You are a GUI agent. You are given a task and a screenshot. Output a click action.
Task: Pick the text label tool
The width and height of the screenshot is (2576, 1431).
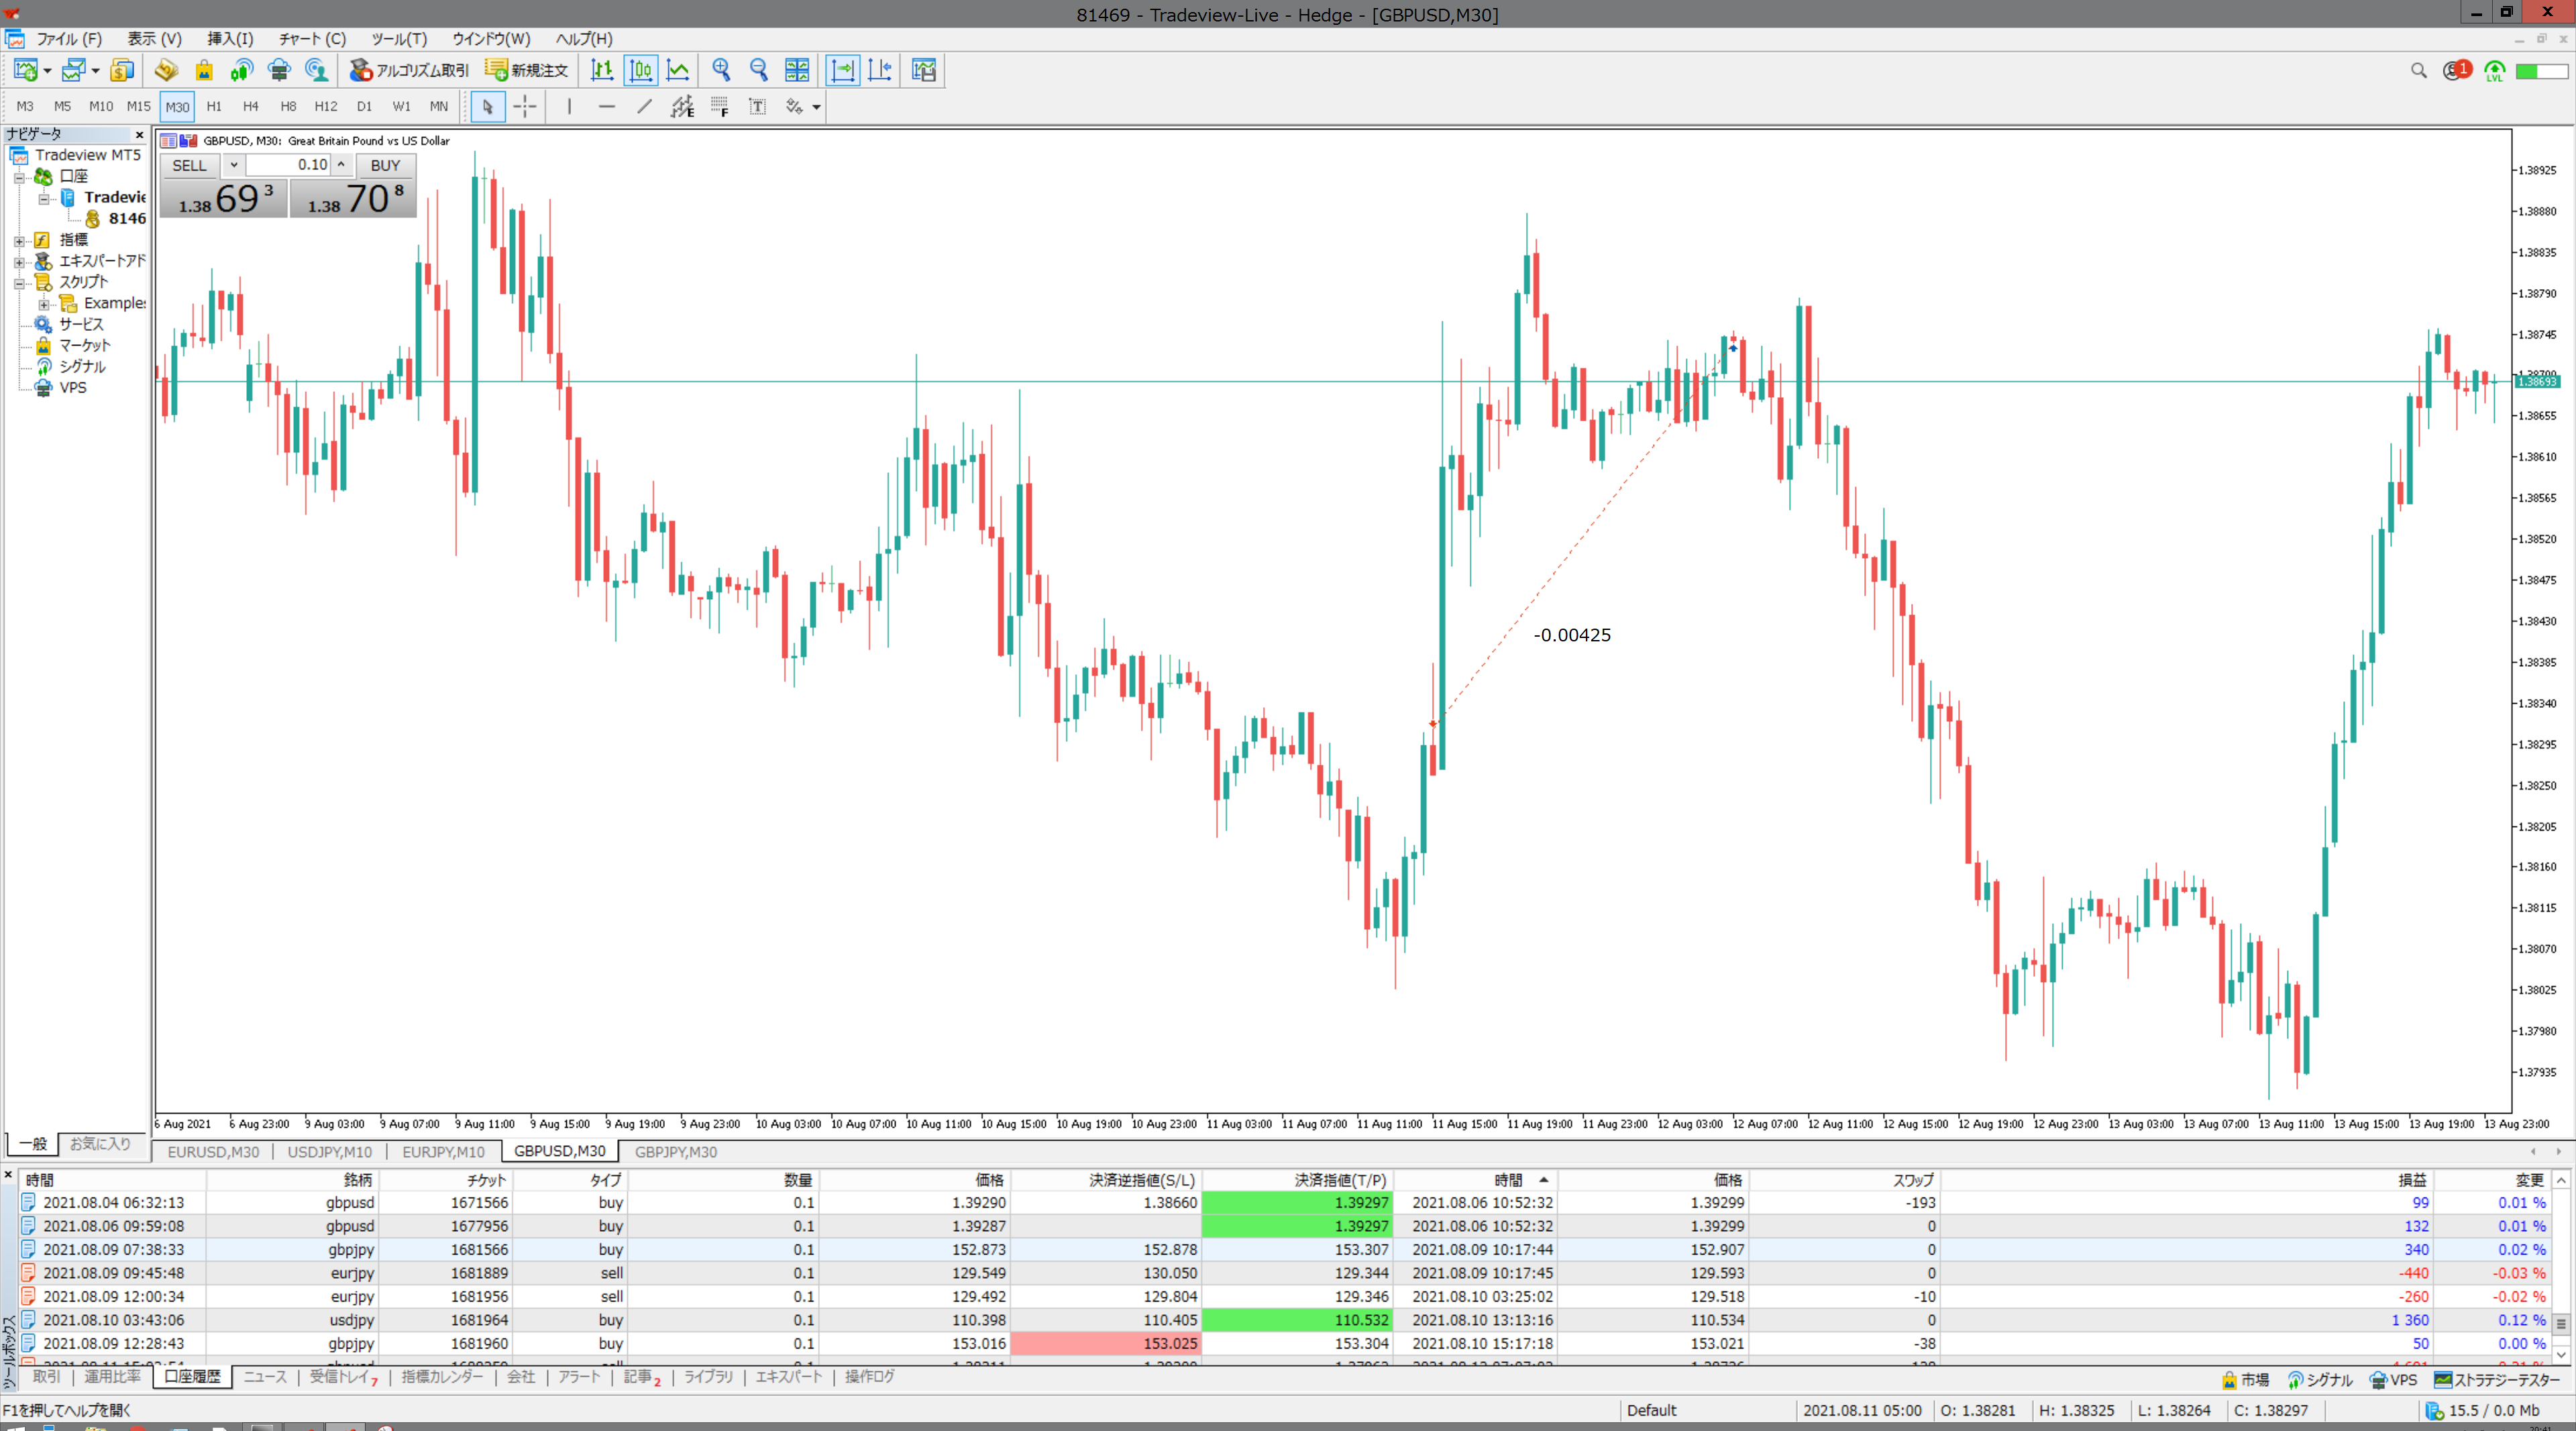pos(757,106)
